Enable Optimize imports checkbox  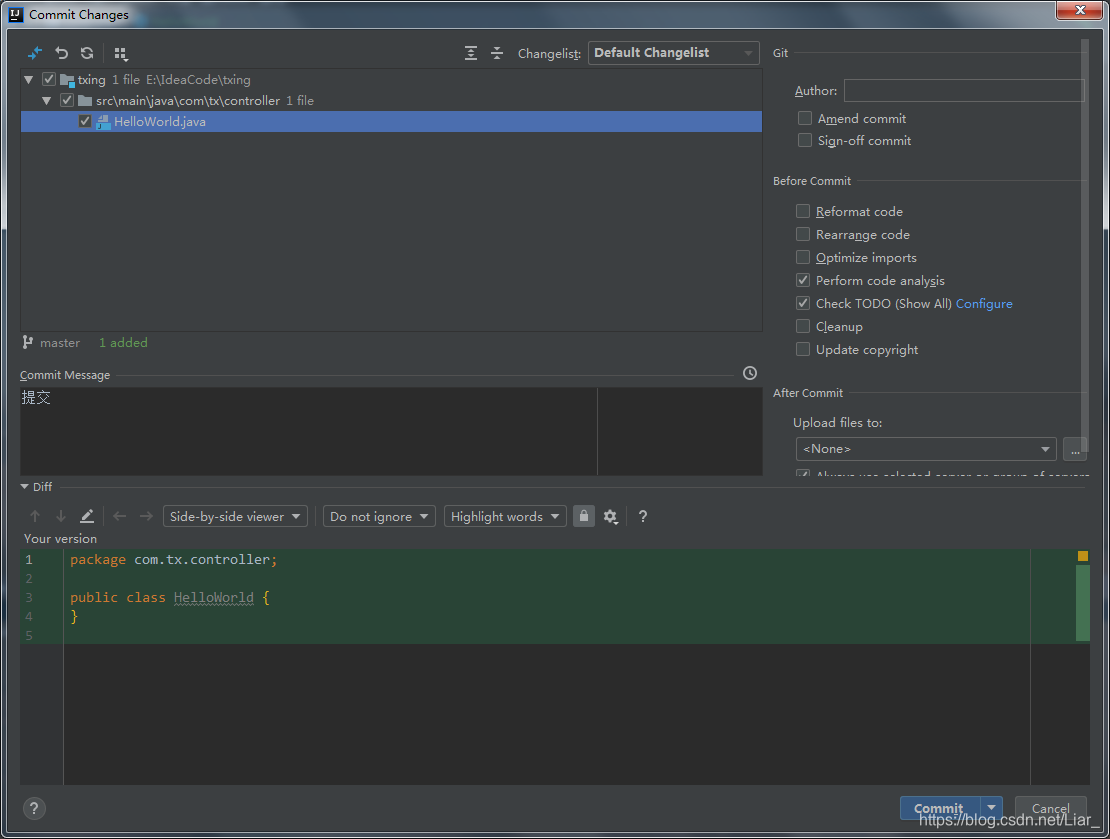tap(803, 257)
